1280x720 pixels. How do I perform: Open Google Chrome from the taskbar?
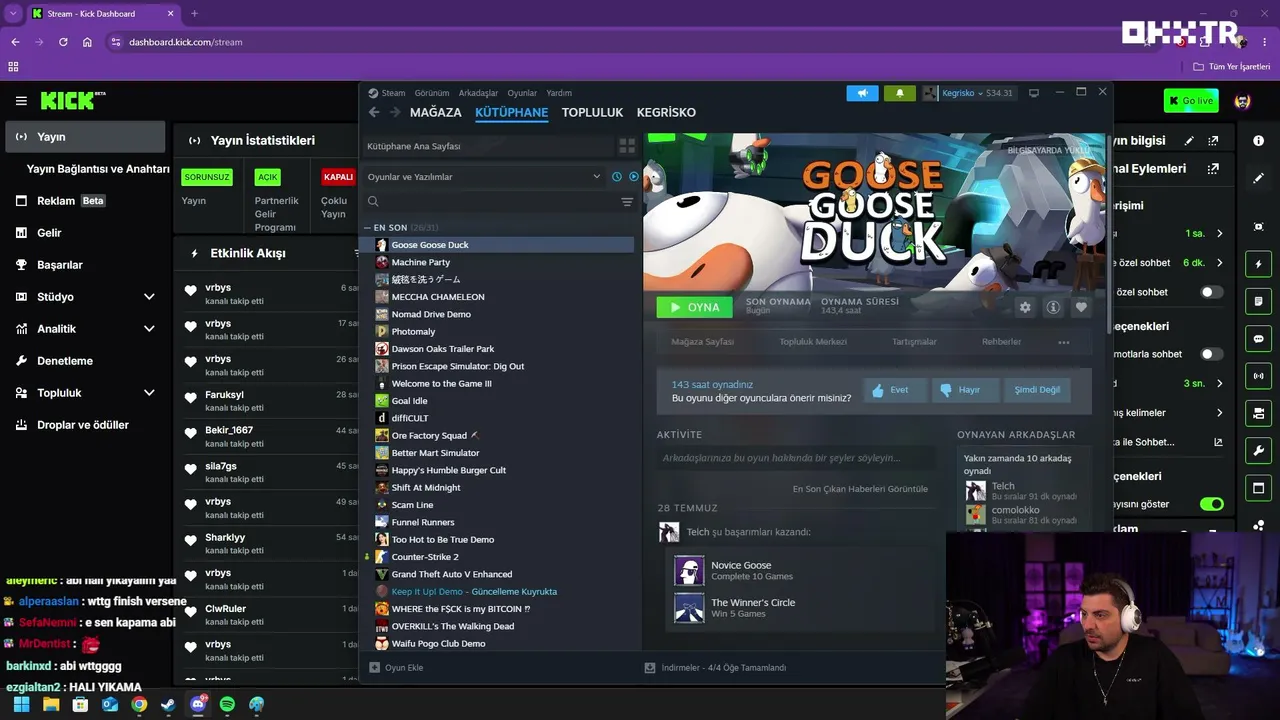(x=139, y=704)
